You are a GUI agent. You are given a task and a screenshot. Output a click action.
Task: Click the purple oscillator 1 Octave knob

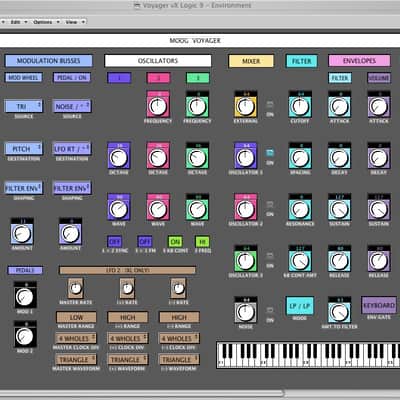(x=119, y=158)
